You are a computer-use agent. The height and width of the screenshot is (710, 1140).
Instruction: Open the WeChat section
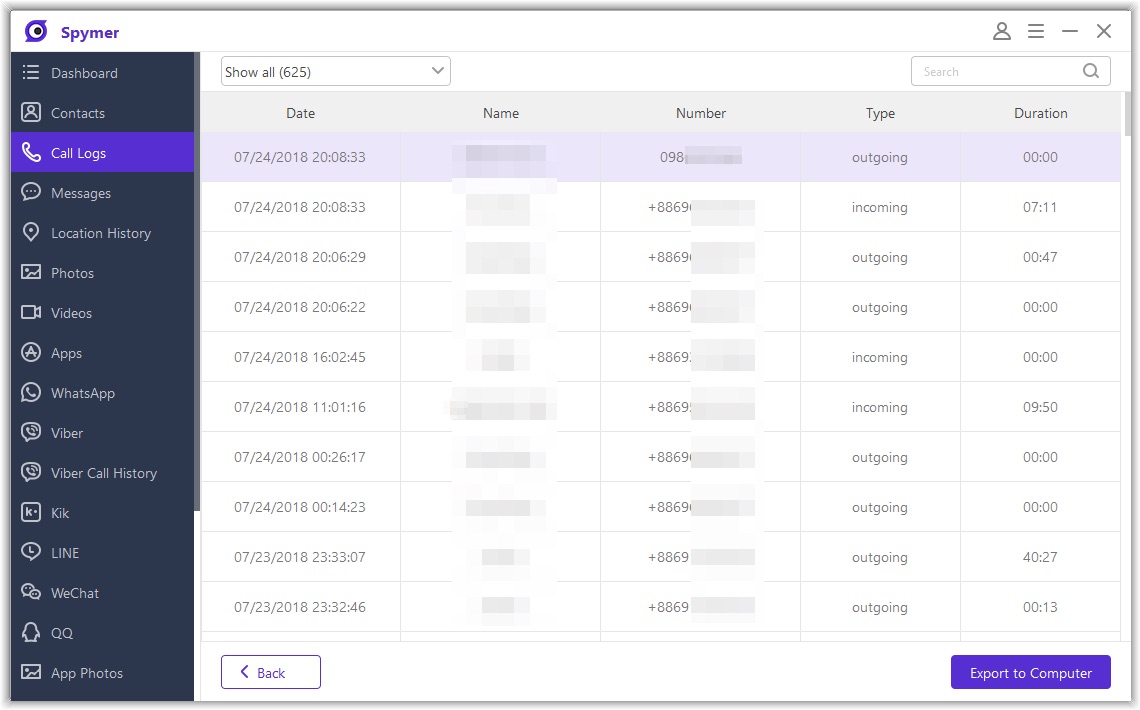click(103, 592)
